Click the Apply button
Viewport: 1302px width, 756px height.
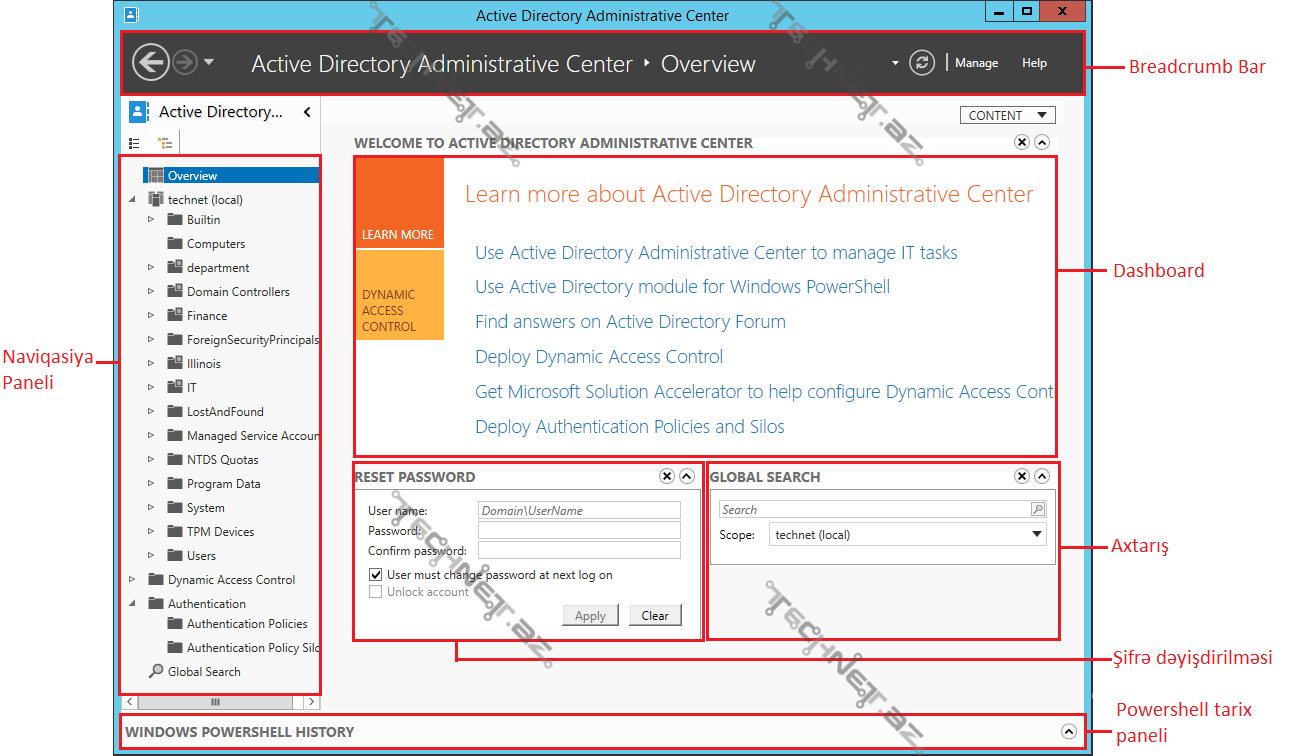[590, 615]
